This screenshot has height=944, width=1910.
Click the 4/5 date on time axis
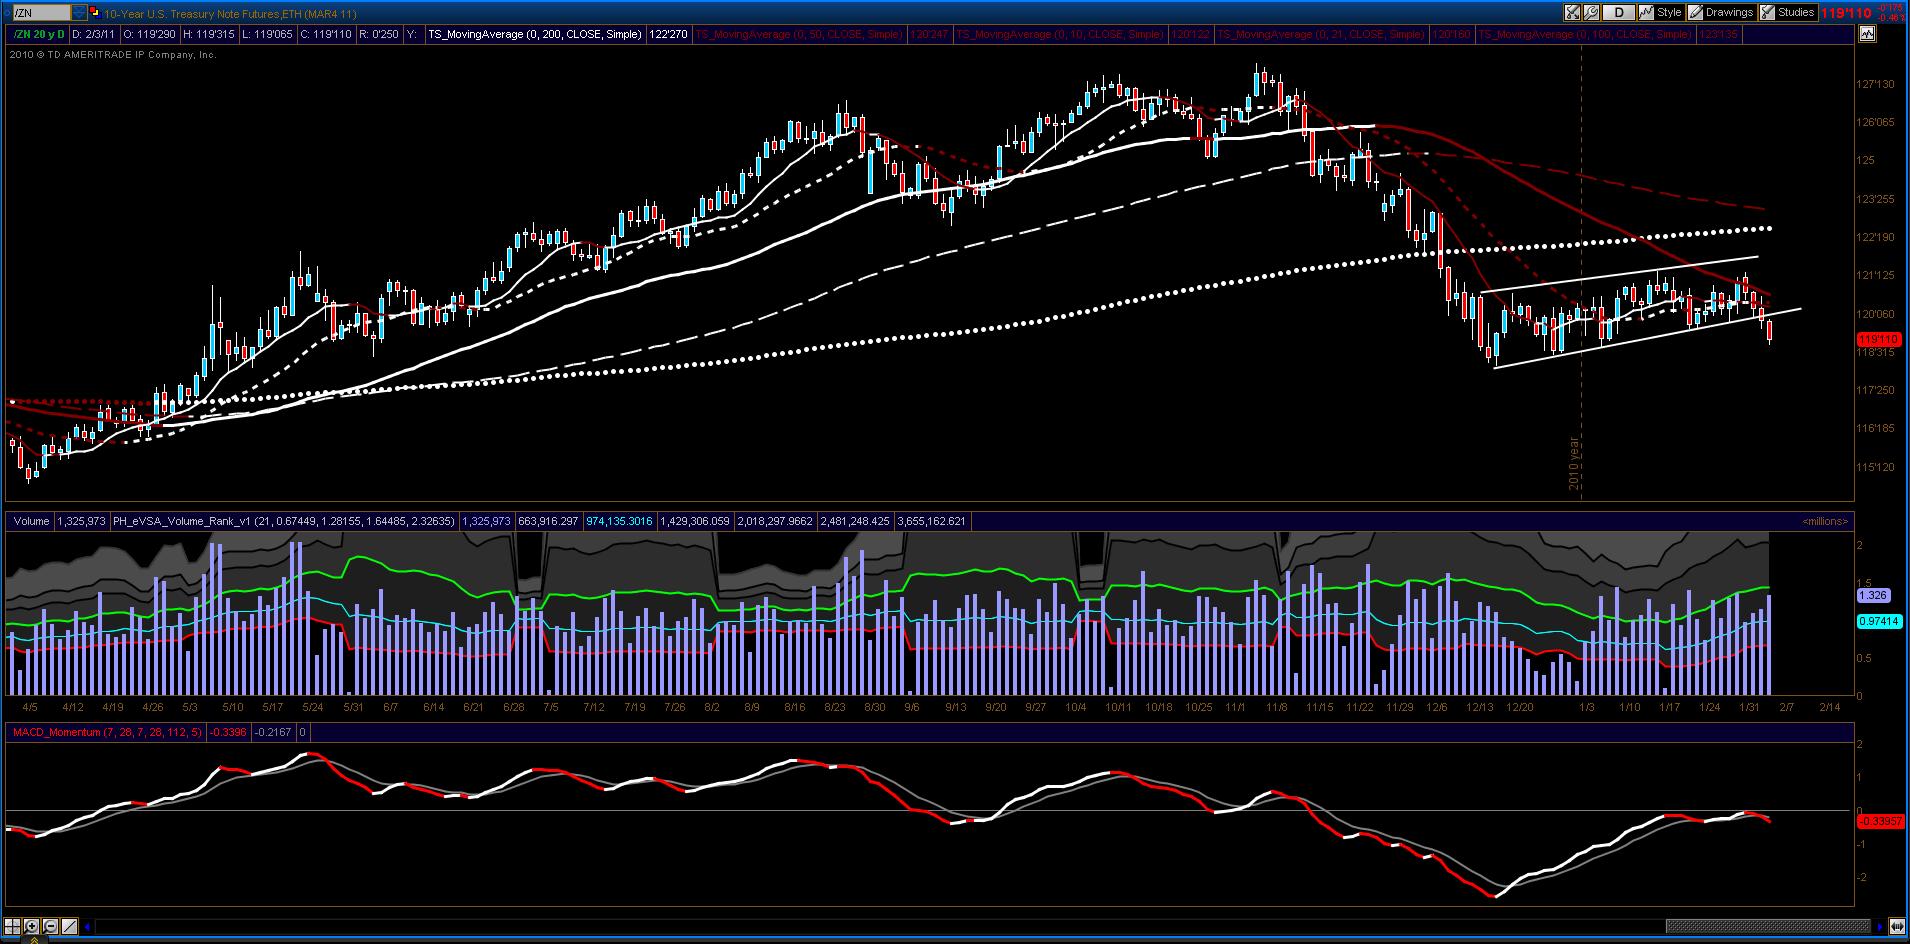[30, 707]
